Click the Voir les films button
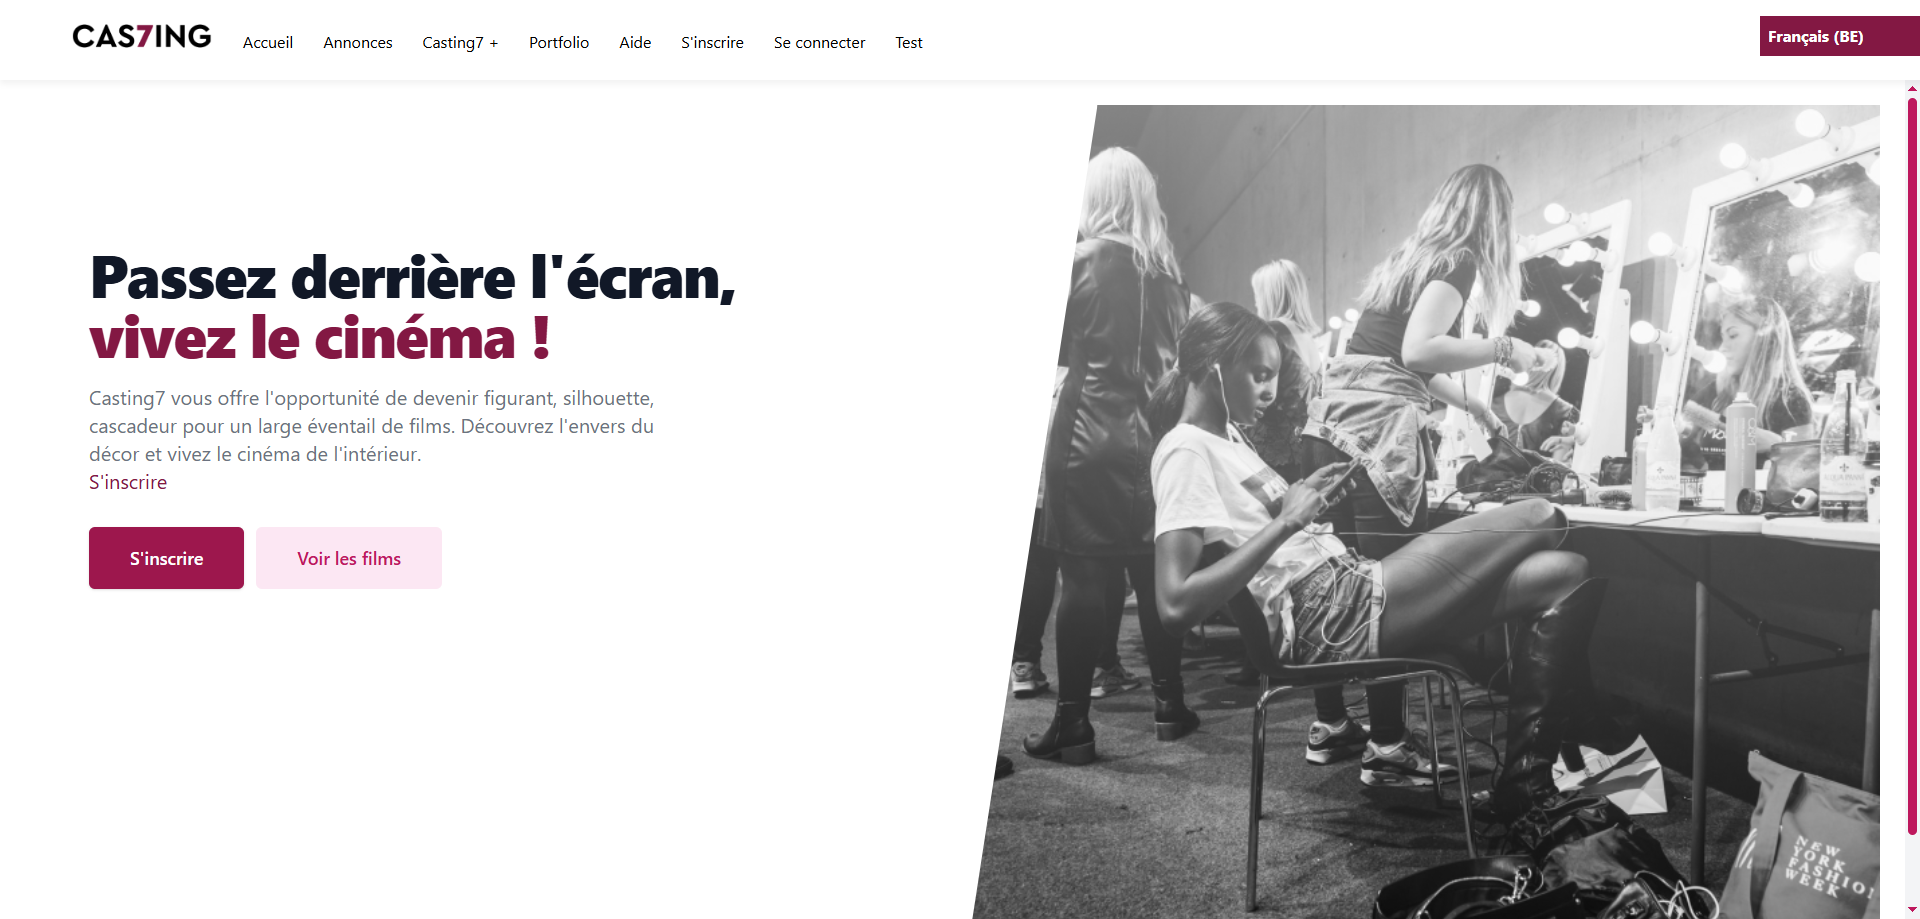 click(349, 558)
